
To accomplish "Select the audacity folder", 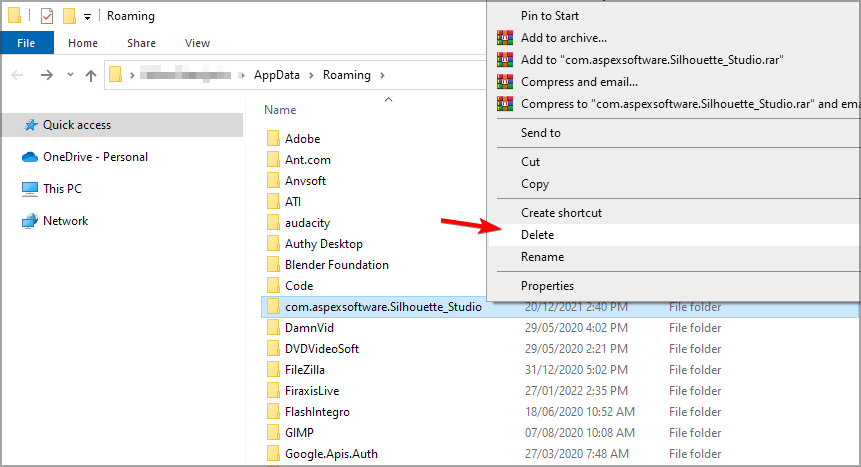I will pyautogui.click(x=307, y=223).
